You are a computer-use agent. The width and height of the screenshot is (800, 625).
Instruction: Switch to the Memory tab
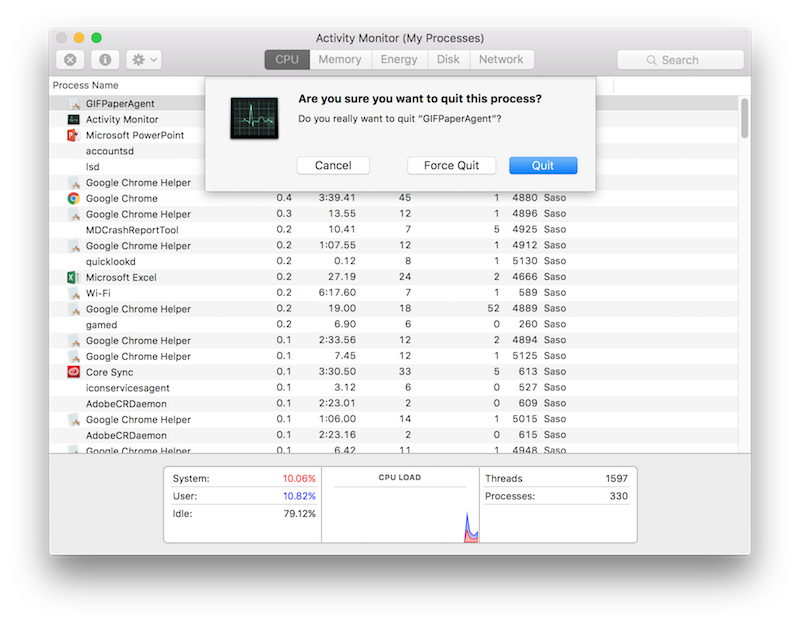[x=340, y=60]
